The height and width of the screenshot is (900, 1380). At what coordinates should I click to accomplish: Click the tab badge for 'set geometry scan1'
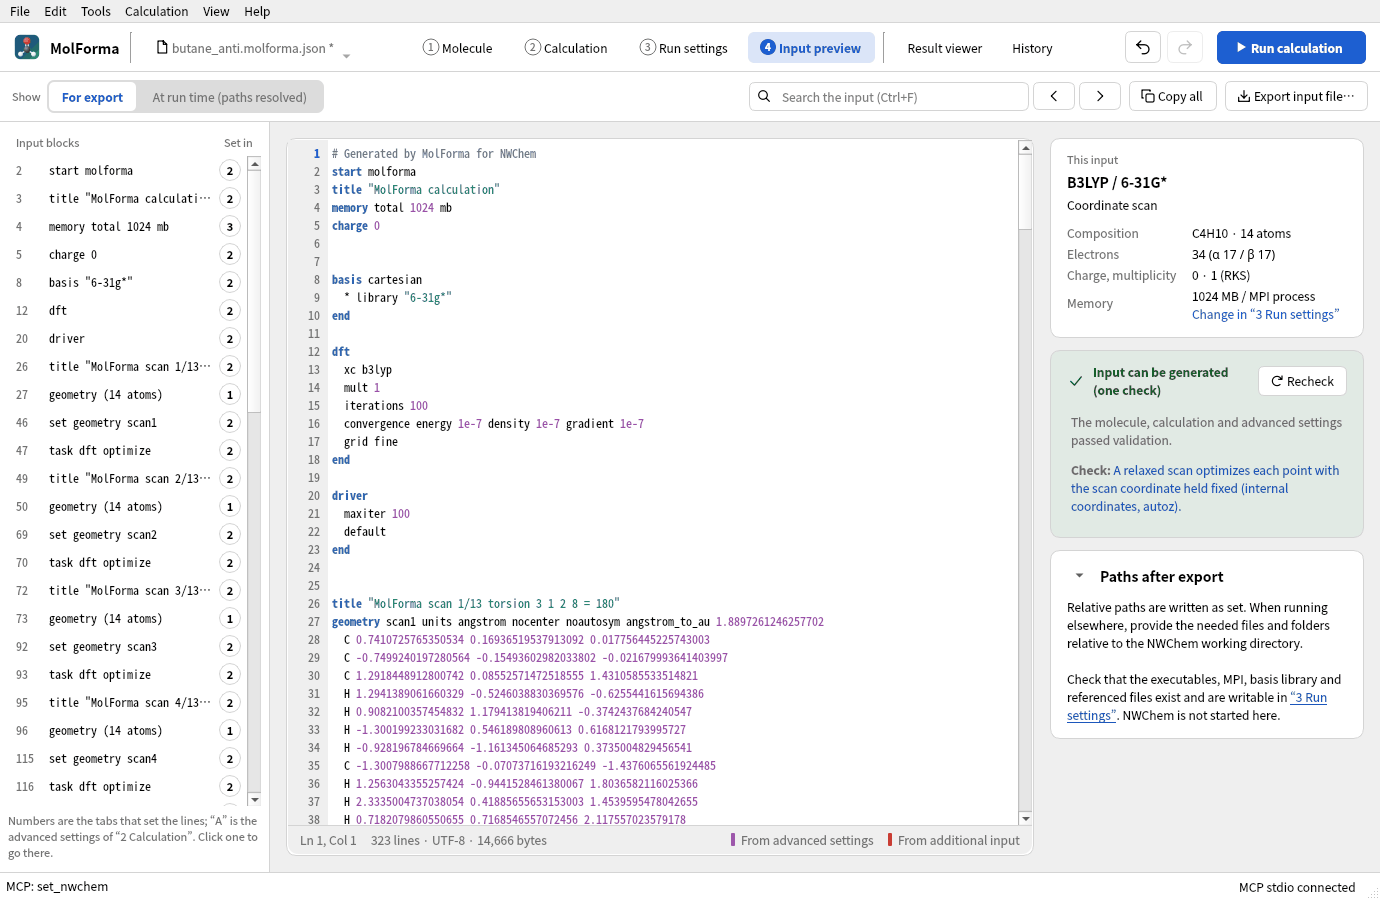pos(230,423)
